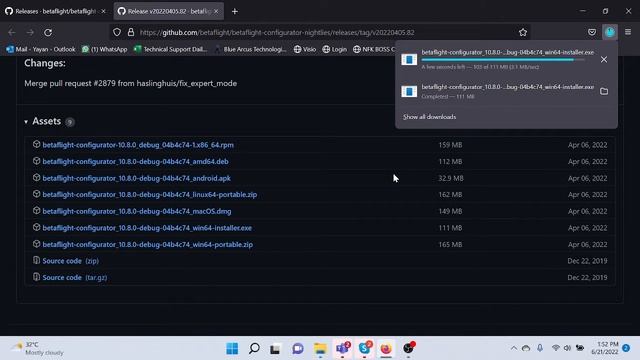Download the amd64.deb asset
640x360 pixels.
click(x=136, y=162)
